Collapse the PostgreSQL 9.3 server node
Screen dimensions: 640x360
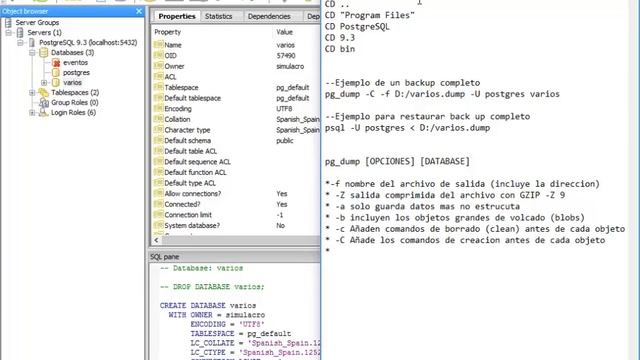(20, 42)
